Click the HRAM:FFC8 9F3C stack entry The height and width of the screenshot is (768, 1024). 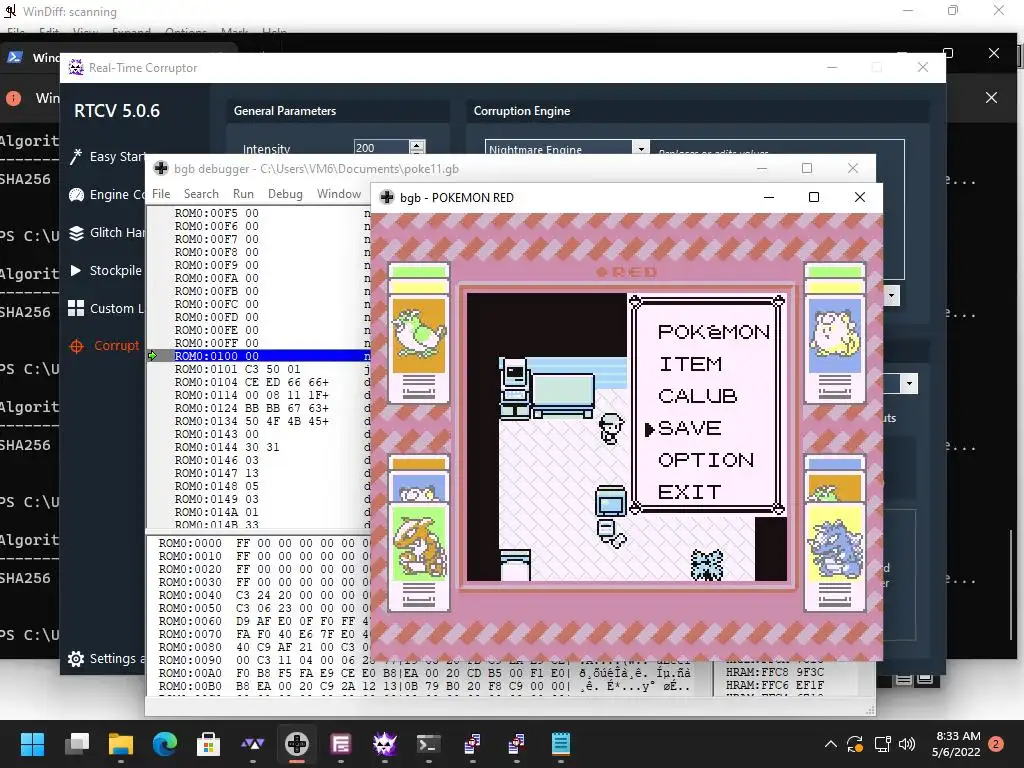coord(775,672)
